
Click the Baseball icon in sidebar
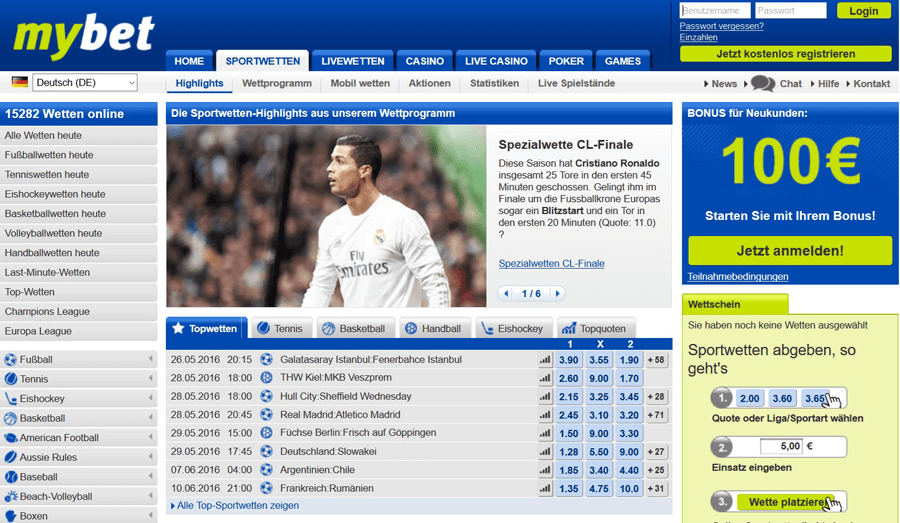pos(10,476)
